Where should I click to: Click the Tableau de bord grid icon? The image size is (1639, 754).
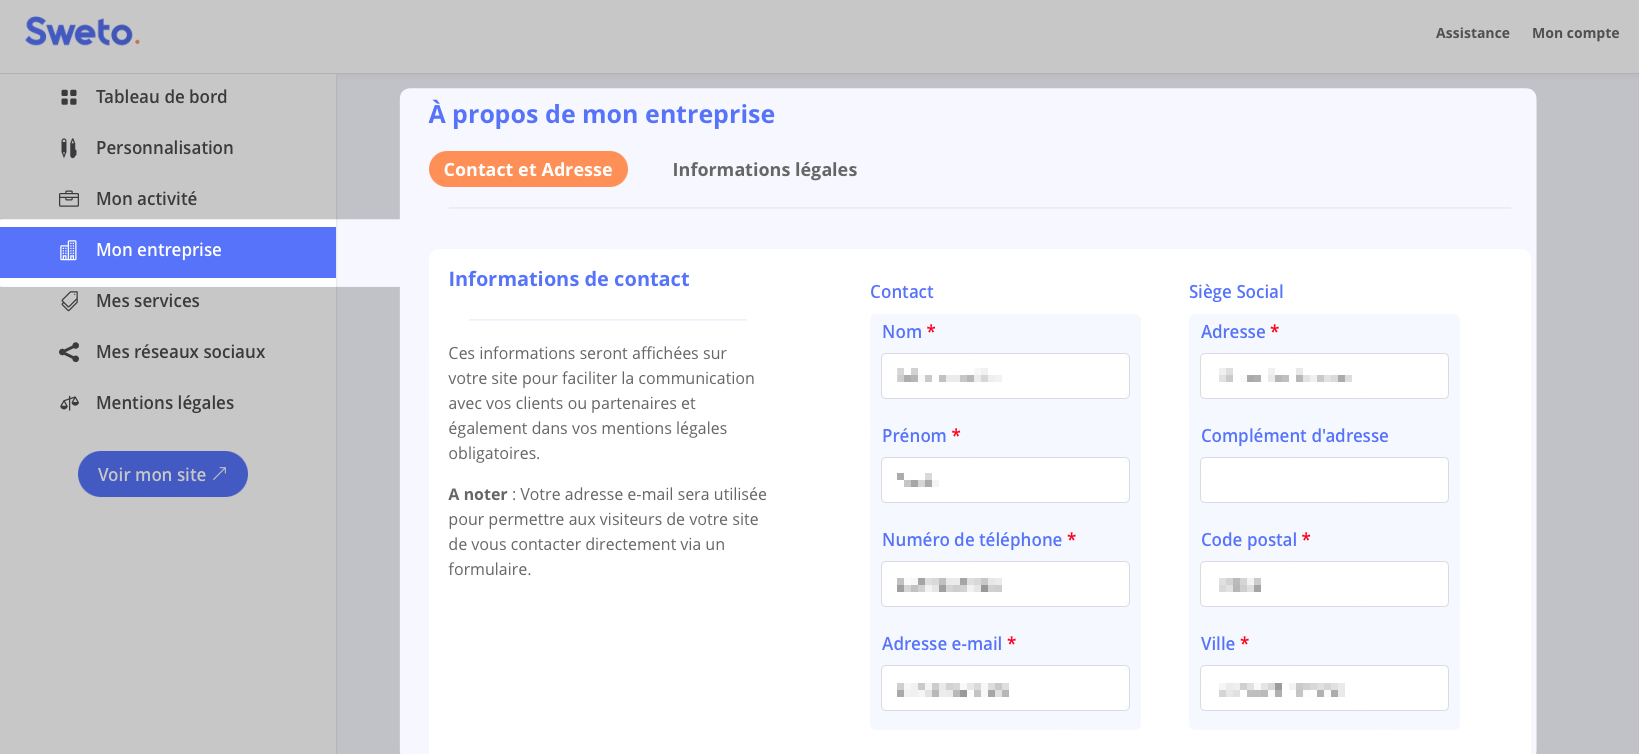point(69,97)
